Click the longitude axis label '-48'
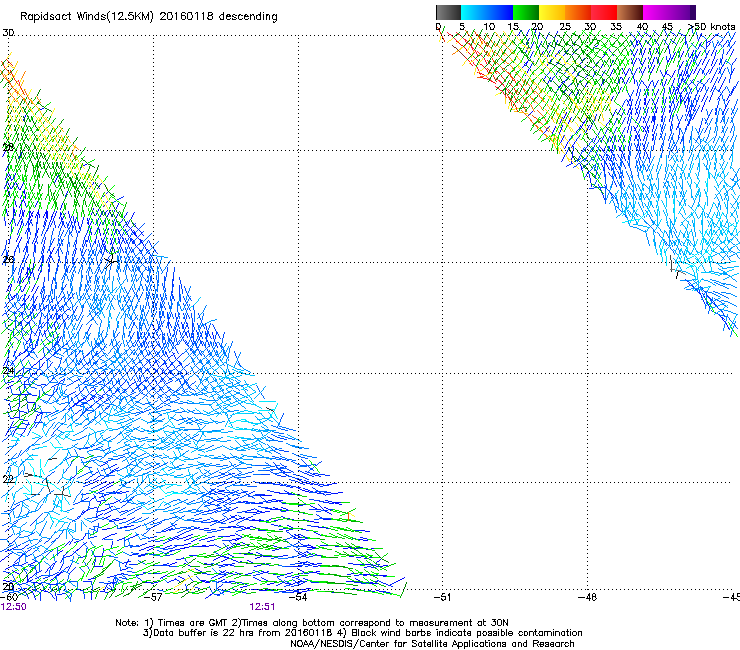This screenshot has width=740, height=650. [x=587, y=597]
